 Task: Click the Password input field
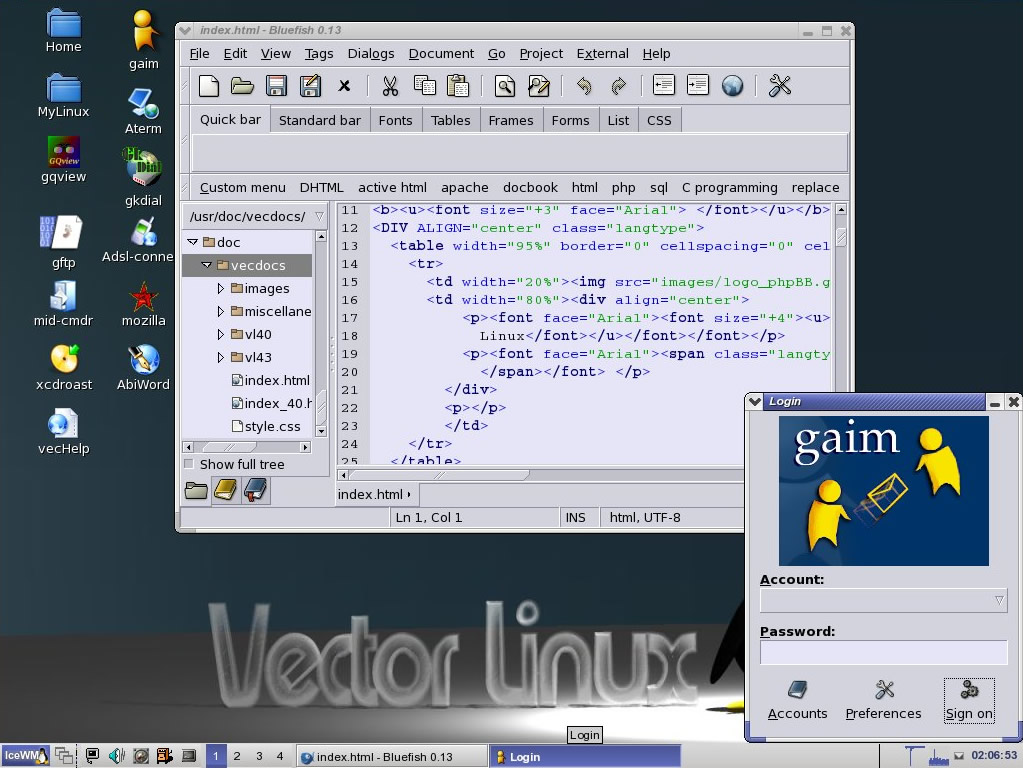pyautogui.click(x=883, y=652)
